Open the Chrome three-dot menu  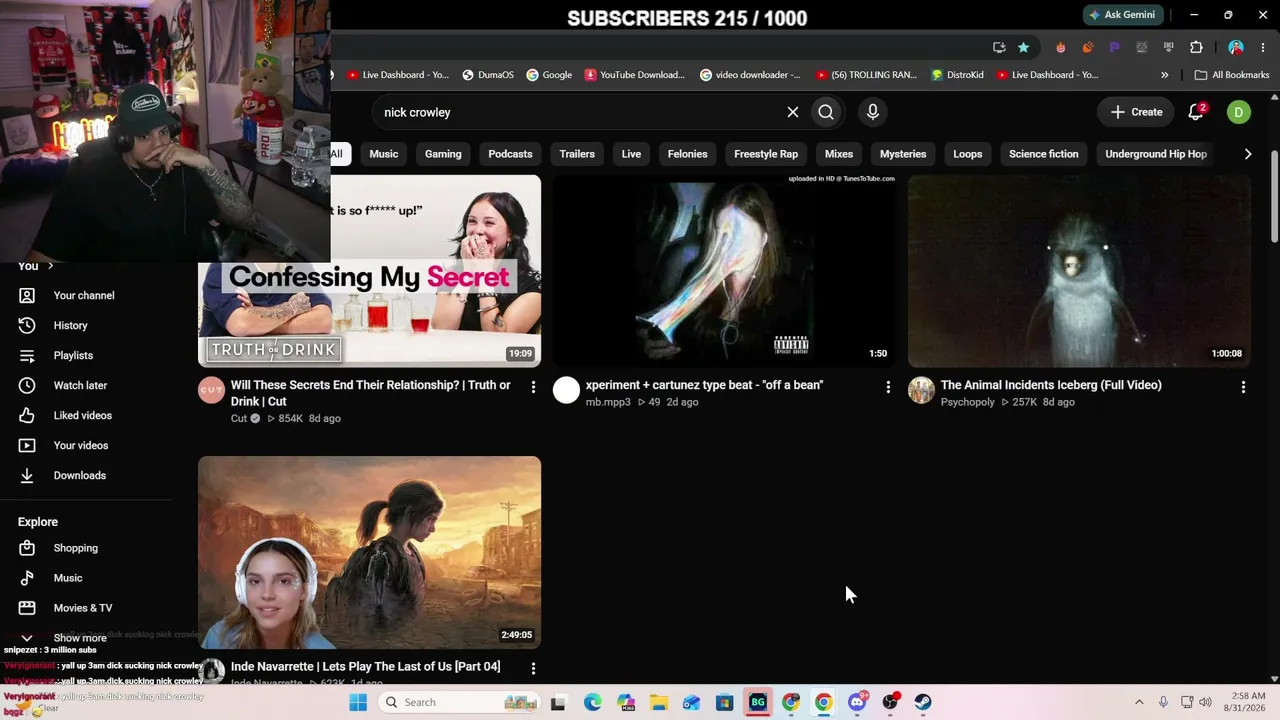pos(1263,47)
